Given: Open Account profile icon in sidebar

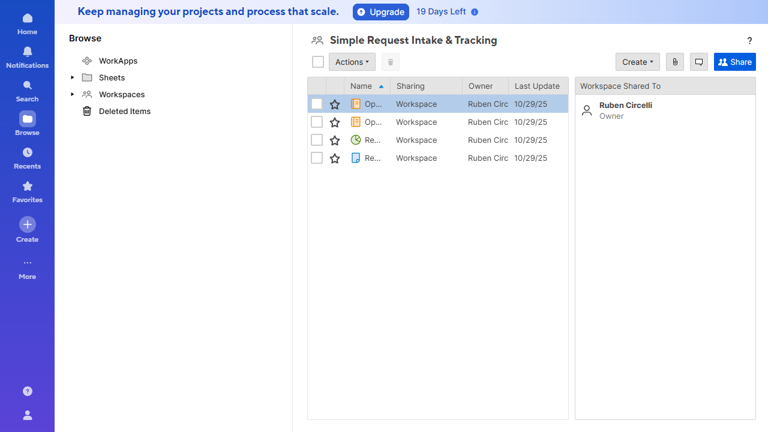Looking at the screenshot, I should tap(27, 415).
